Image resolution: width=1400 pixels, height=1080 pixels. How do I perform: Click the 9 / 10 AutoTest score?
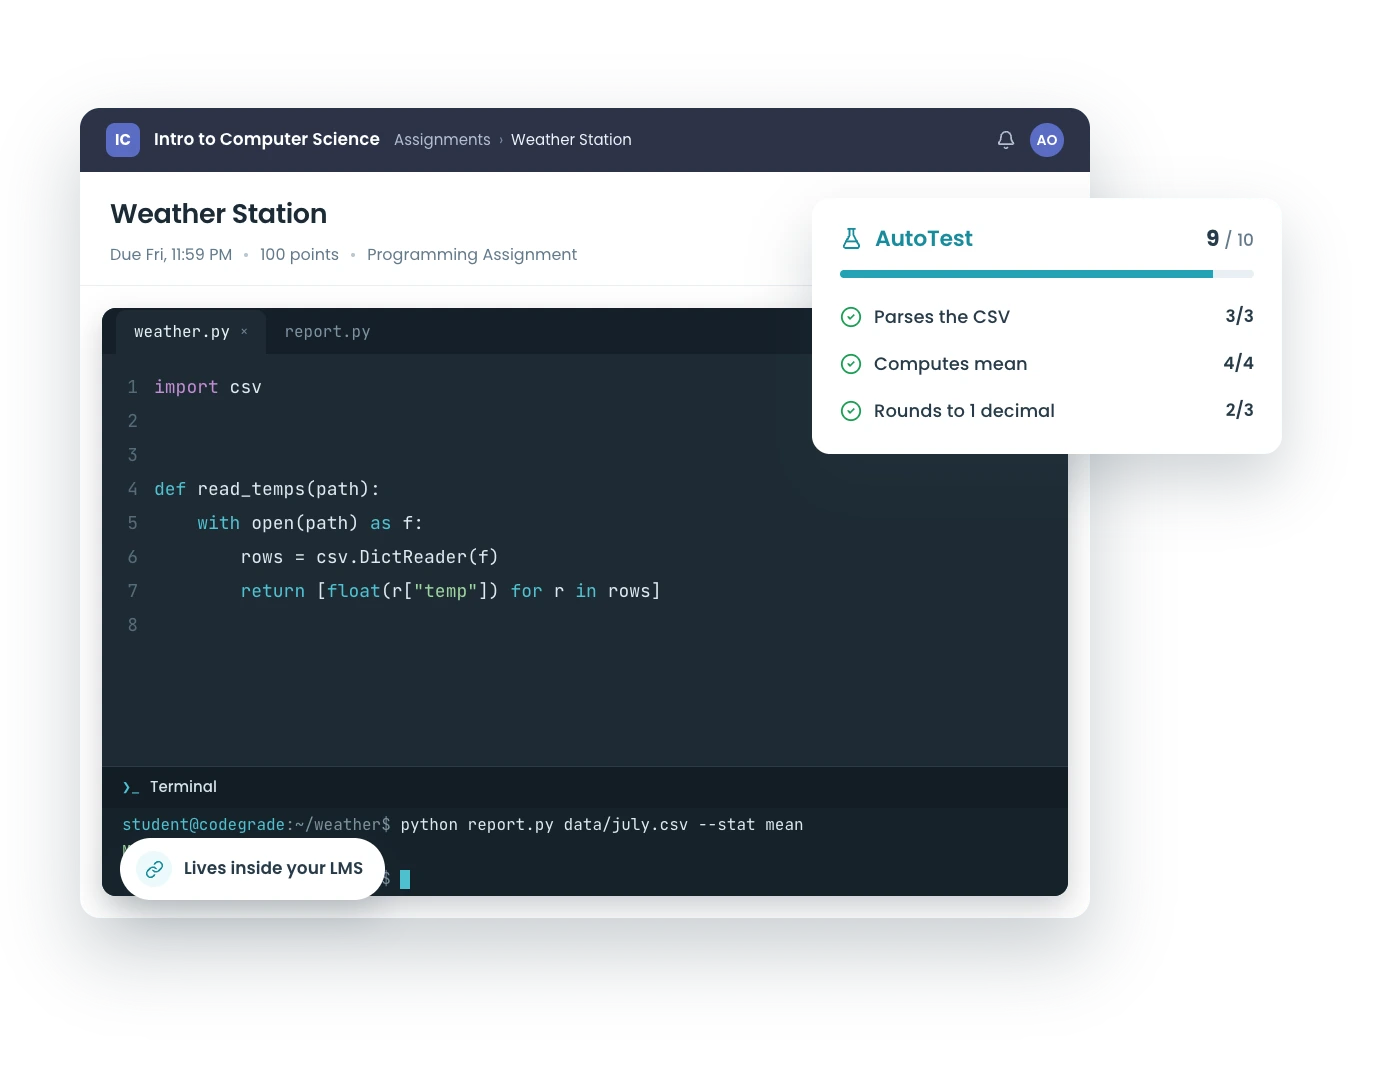tap(1229, 239)
